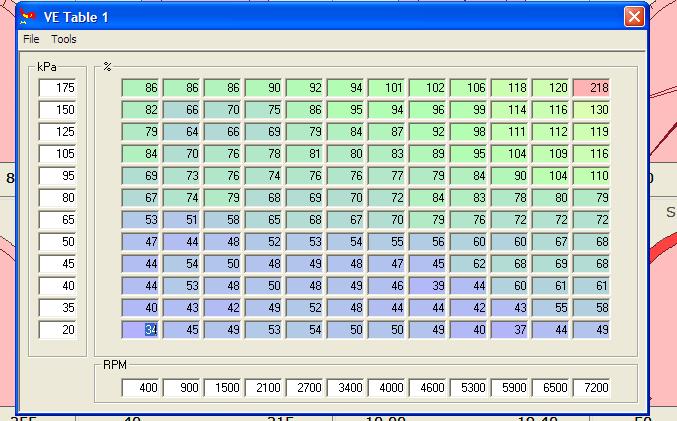Close the VE Table 1 window

pyautogui.click(x=634, y=17)
